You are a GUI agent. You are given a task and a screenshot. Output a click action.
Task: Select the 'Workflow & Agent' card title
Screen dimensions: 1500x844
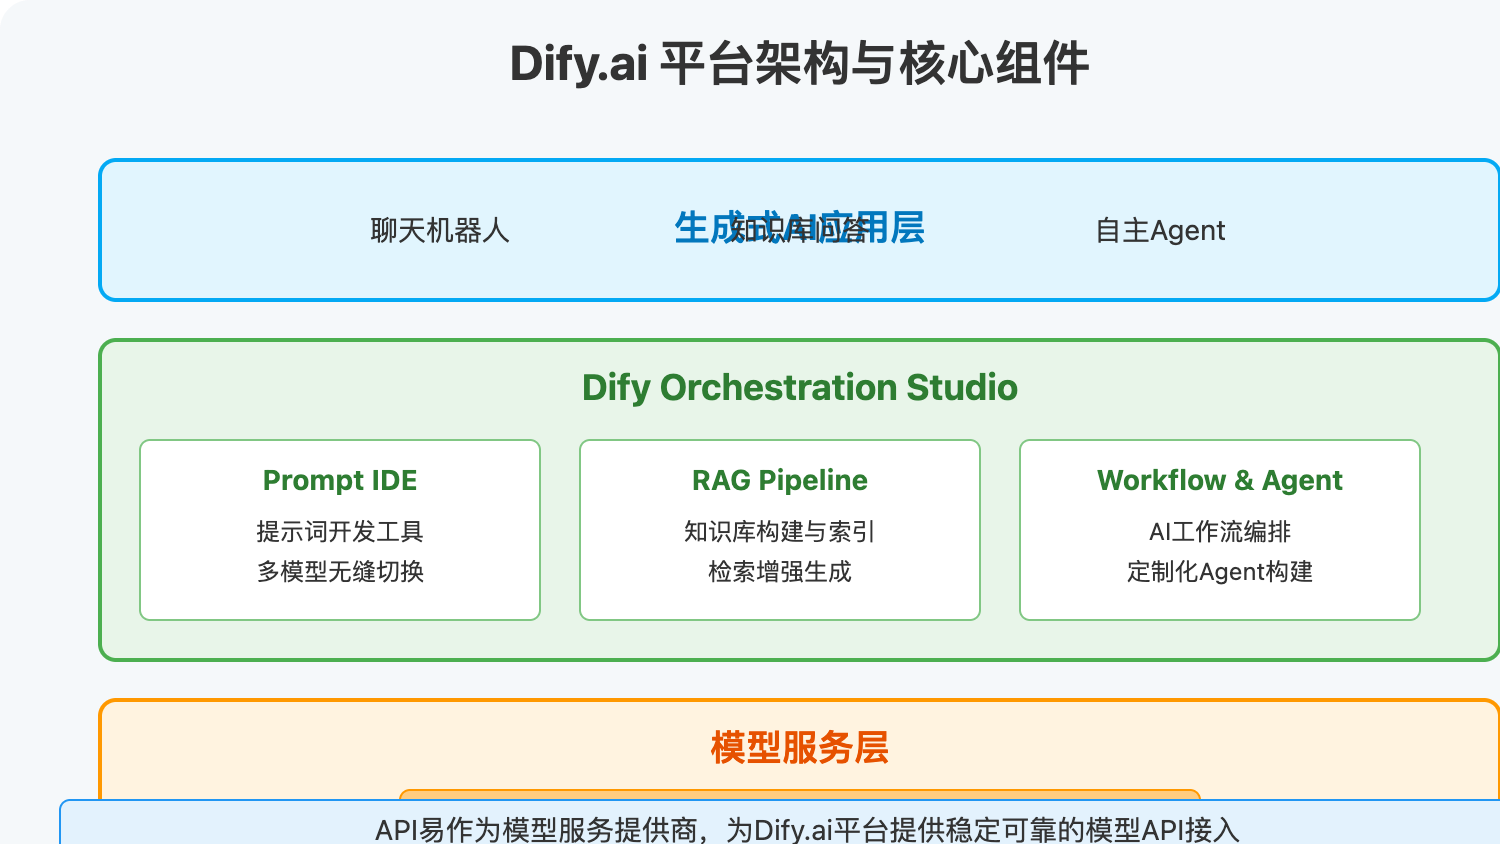1220,480
